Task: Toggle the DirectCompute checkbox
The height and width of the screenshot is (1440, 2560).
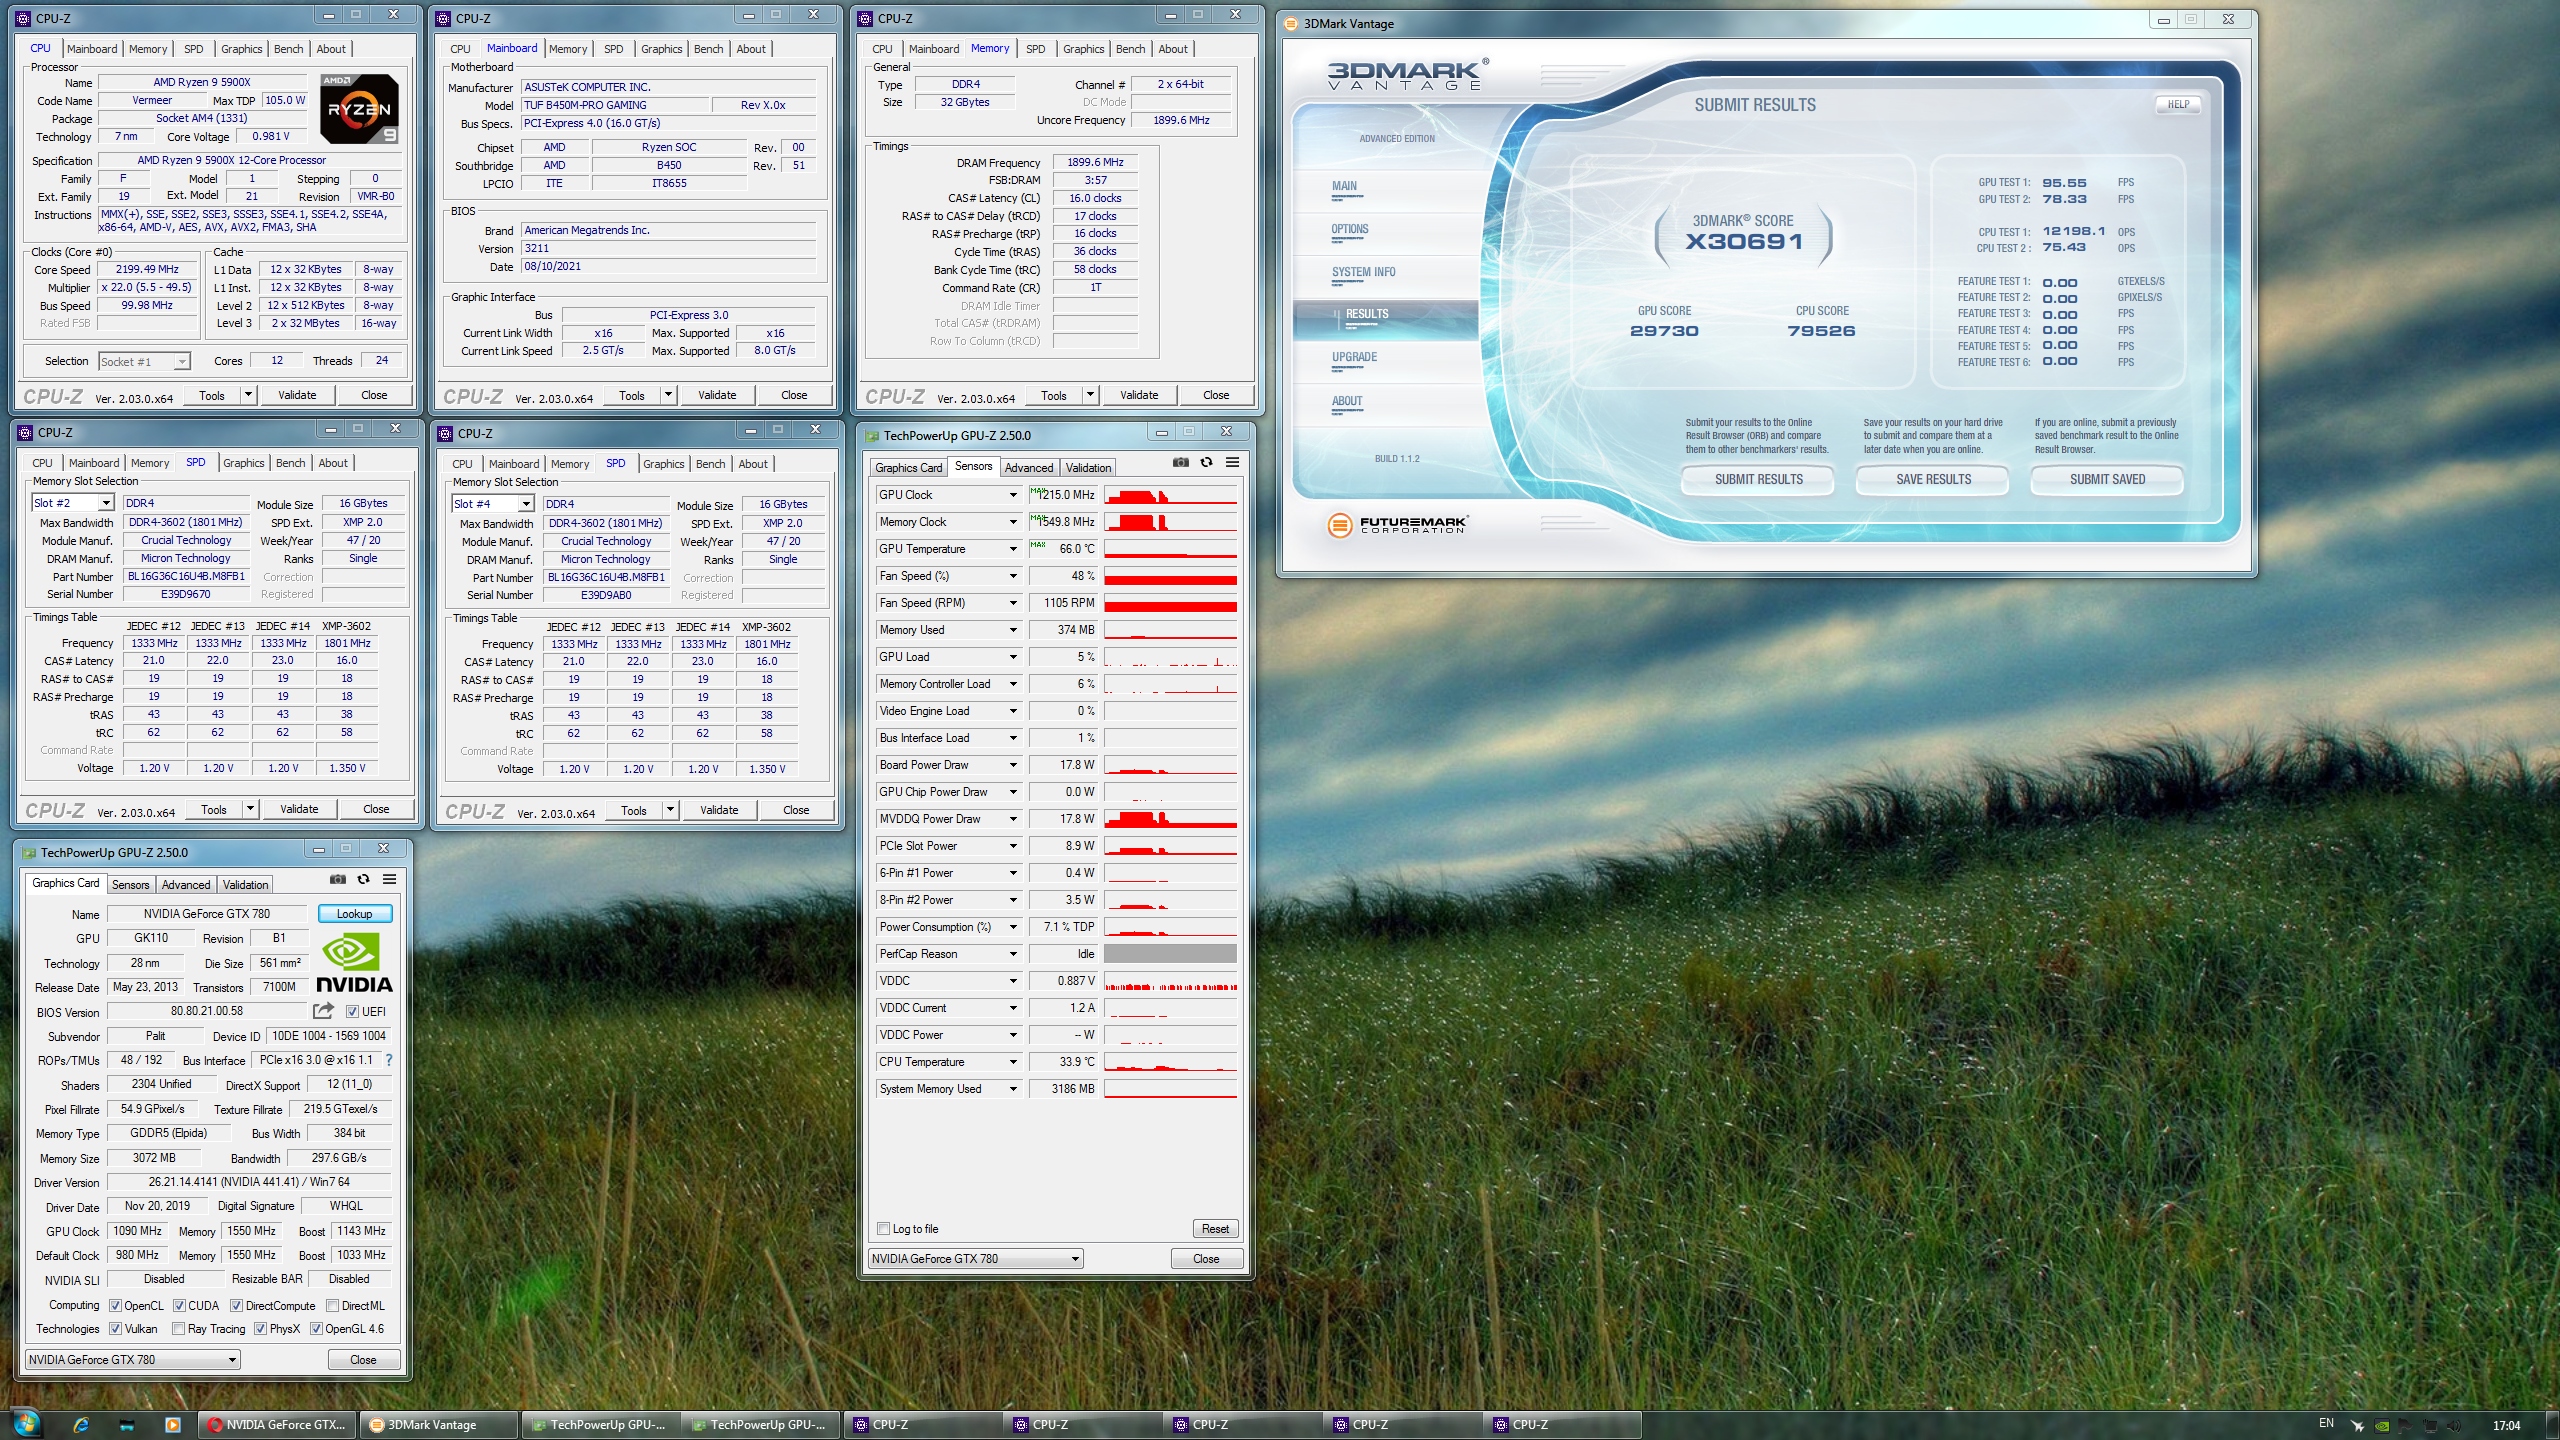Action: tap(236, 1306)
